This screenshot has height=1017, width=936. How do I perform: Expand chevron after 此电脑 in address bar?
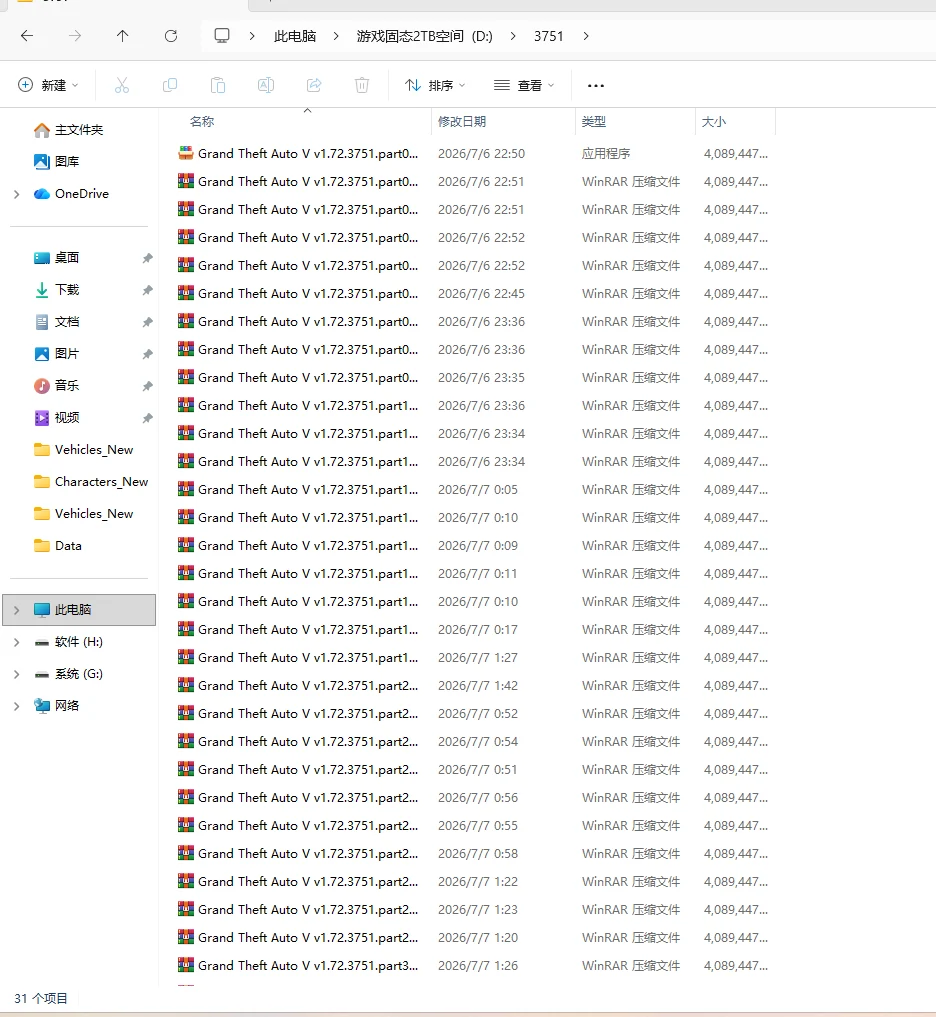(336, 36)
